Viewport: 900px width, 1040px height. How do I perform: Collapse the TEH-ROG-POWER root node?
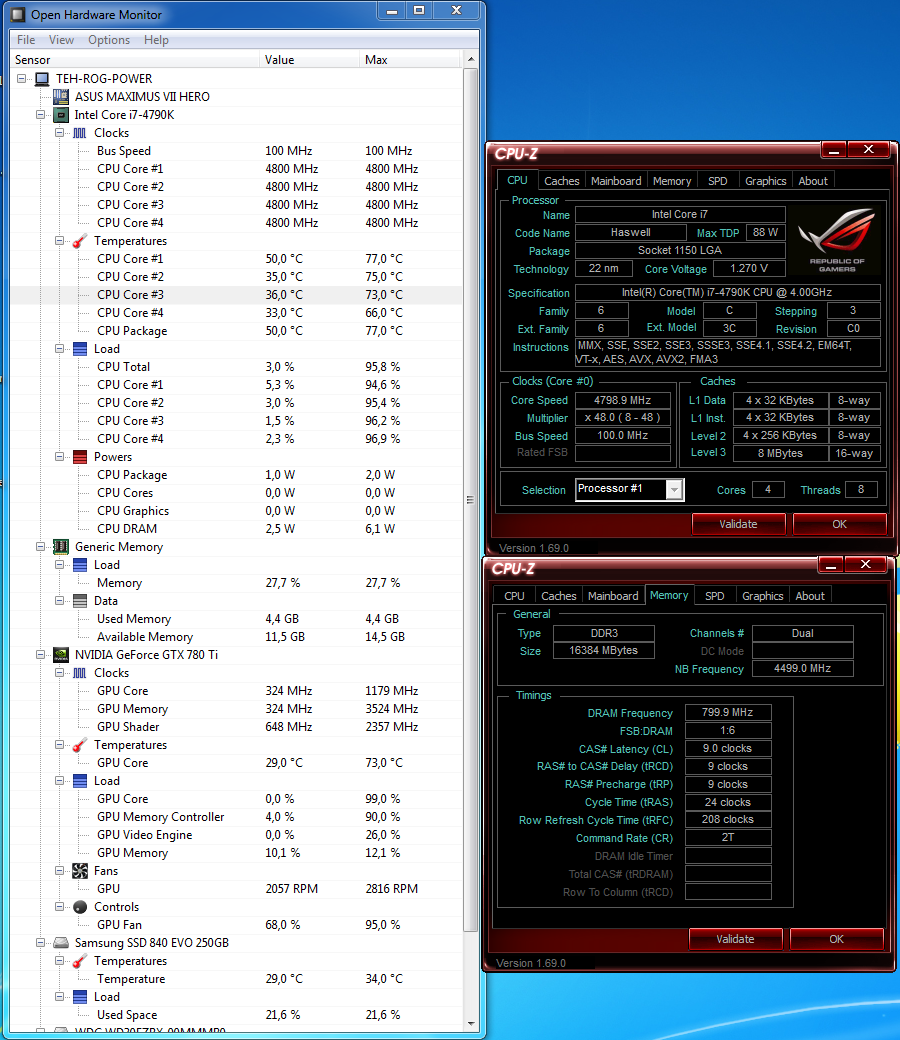pos(22,79)
